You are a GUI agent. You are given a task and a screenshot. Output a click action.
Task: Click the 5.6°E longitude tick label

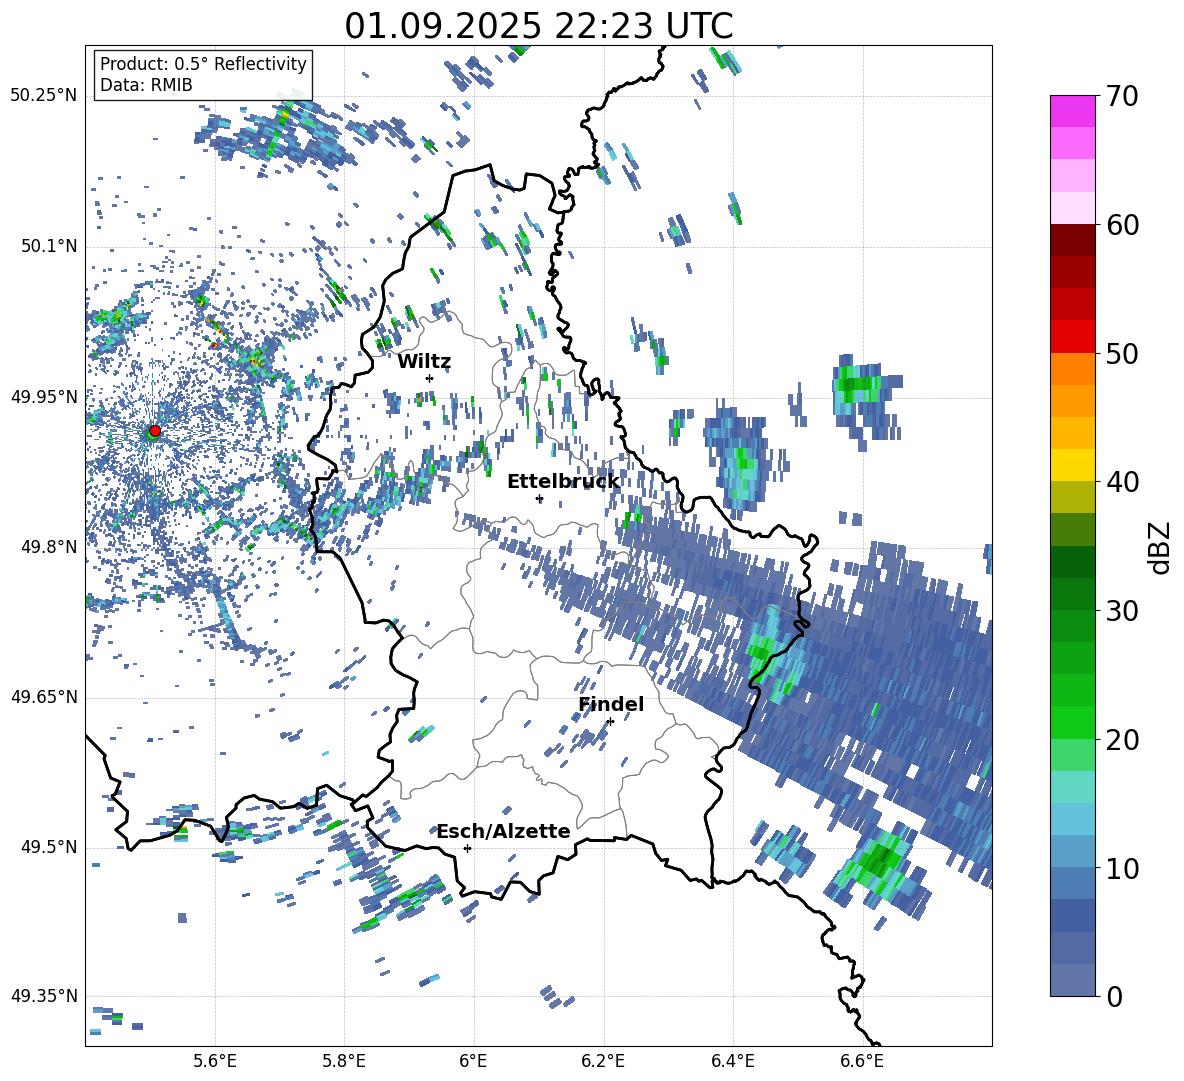pos(214,1061)
